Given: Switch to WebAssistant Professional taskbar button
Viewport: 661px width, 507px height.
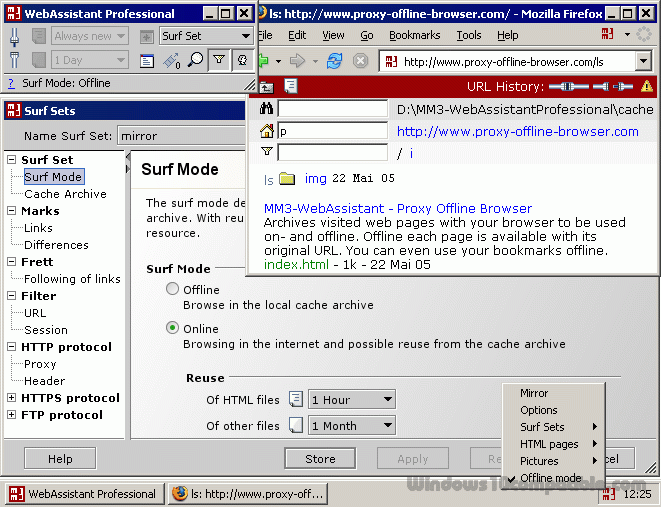Looking at the screenshot, I should pos(84,494).
